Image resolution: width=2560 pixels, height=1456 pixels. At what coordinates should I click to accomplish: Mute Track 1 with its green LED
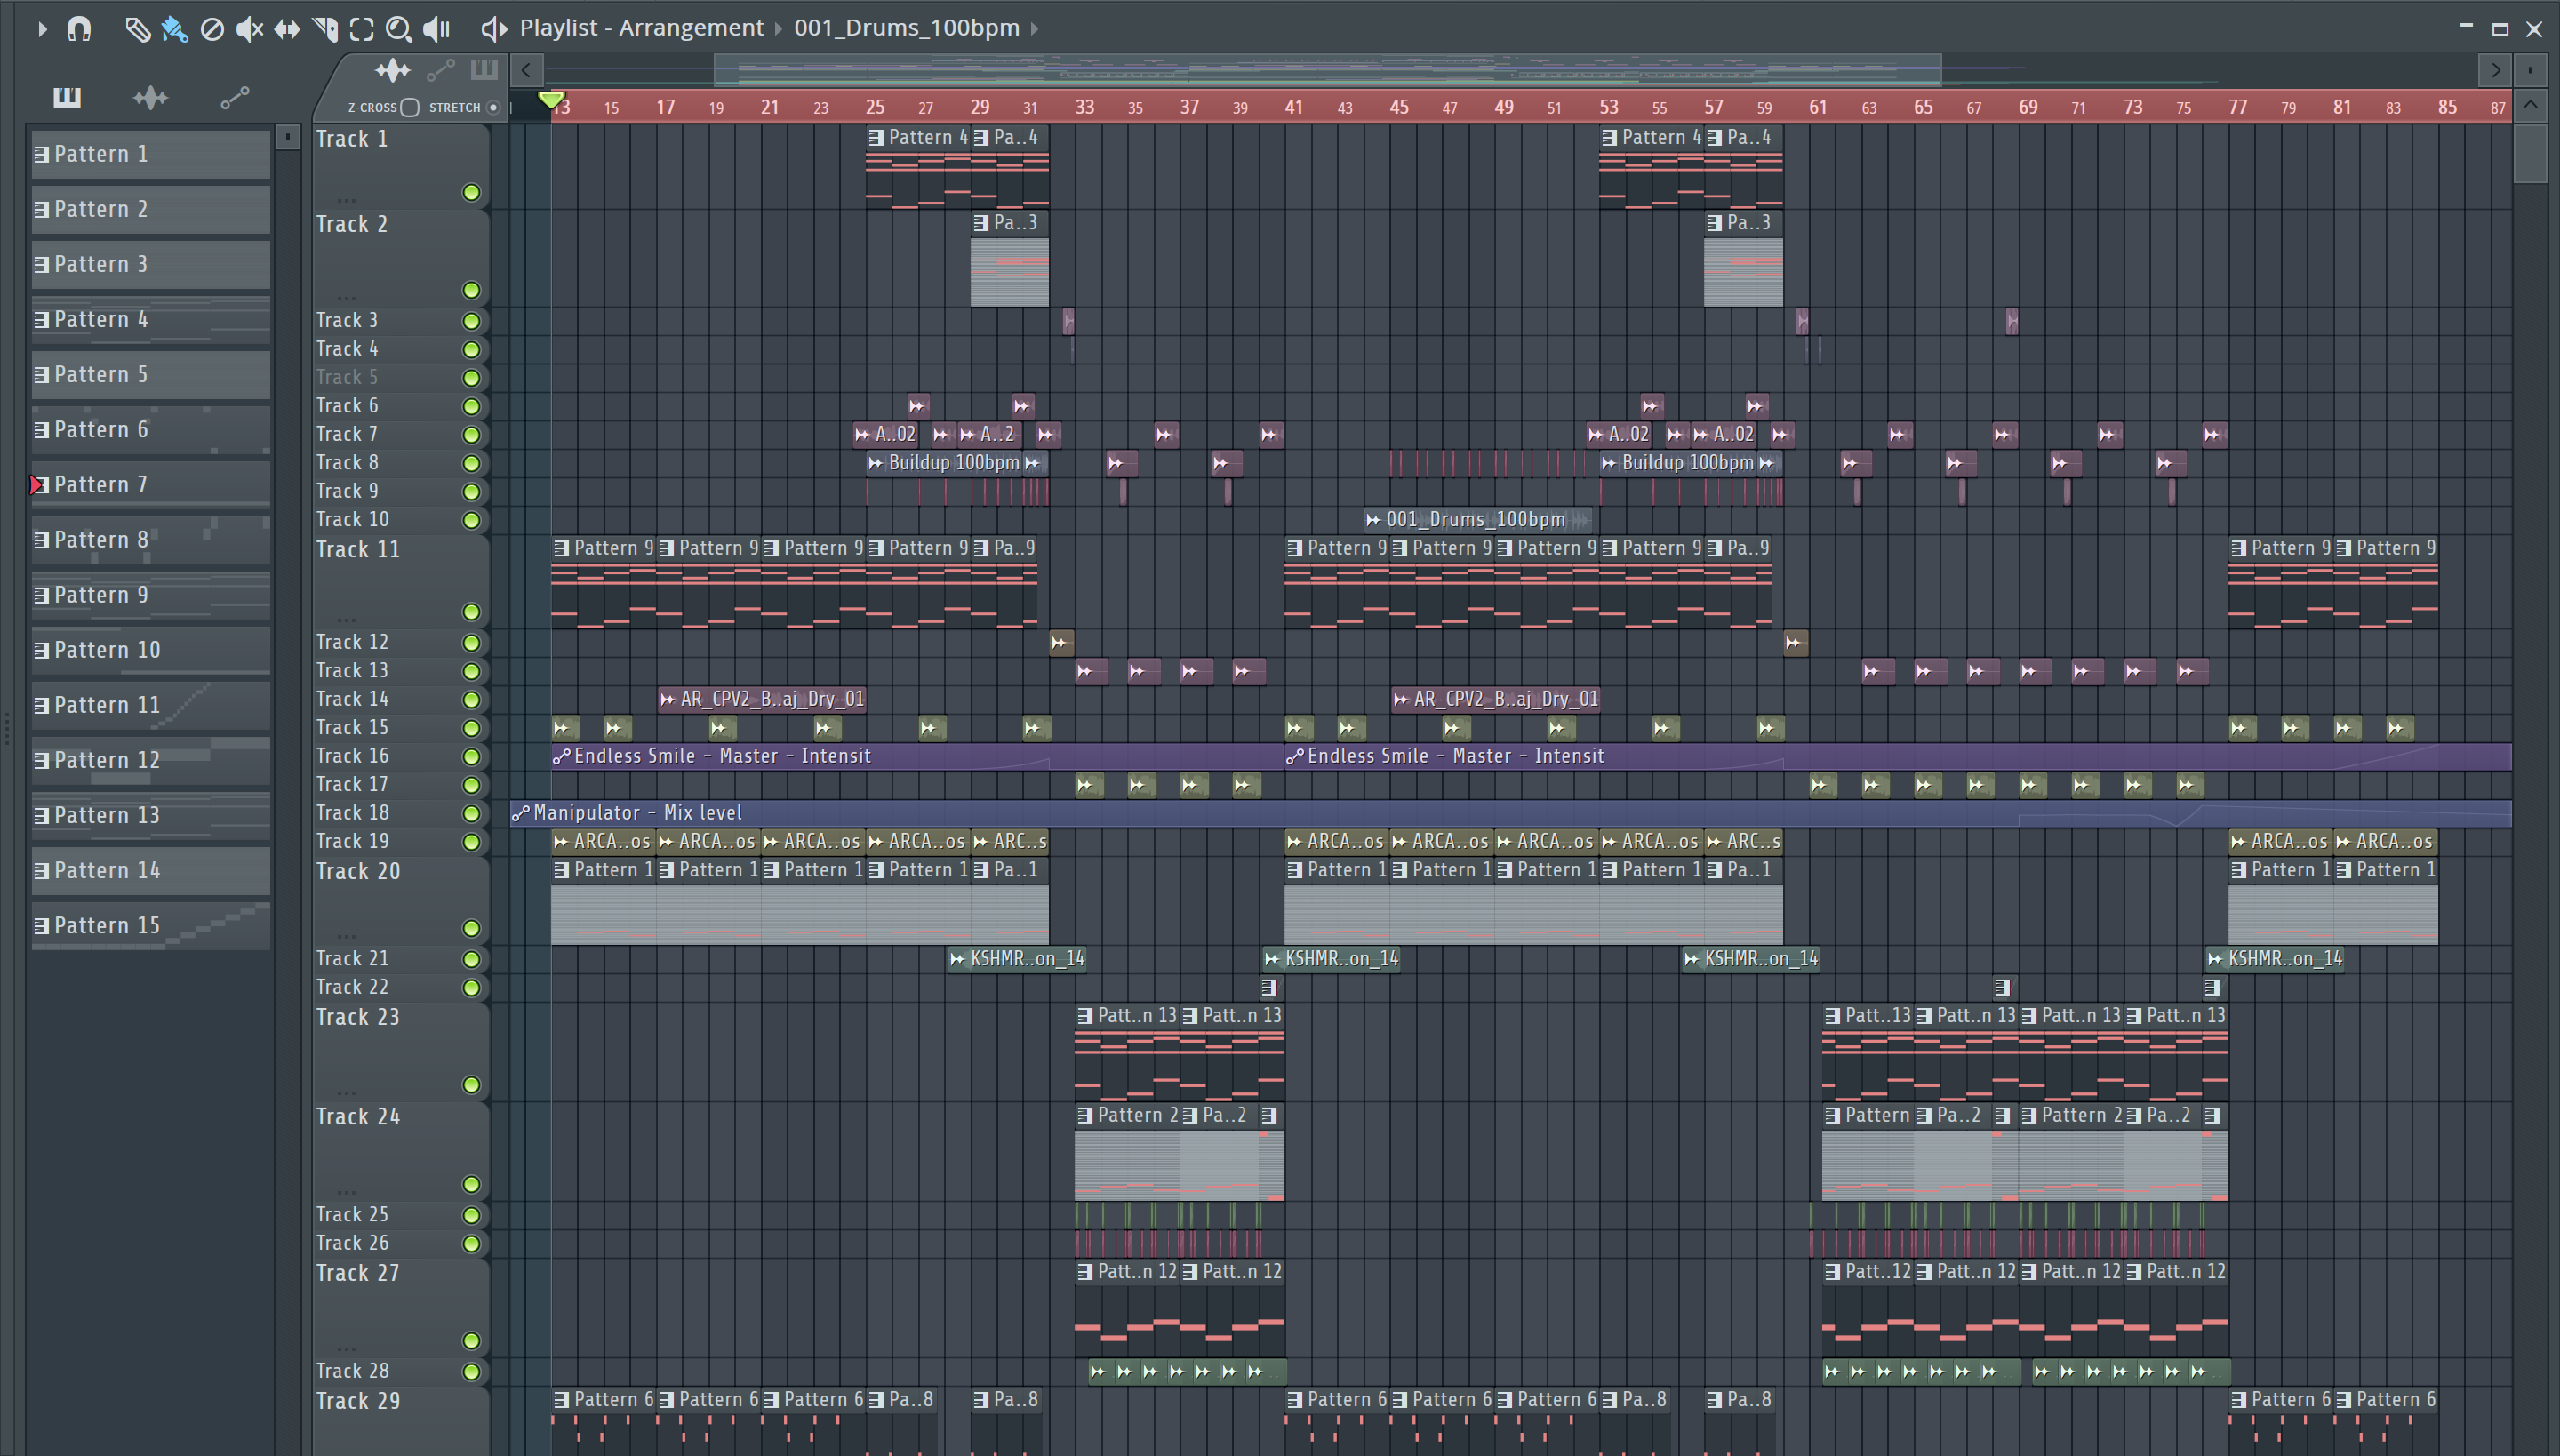coord(471,192)
